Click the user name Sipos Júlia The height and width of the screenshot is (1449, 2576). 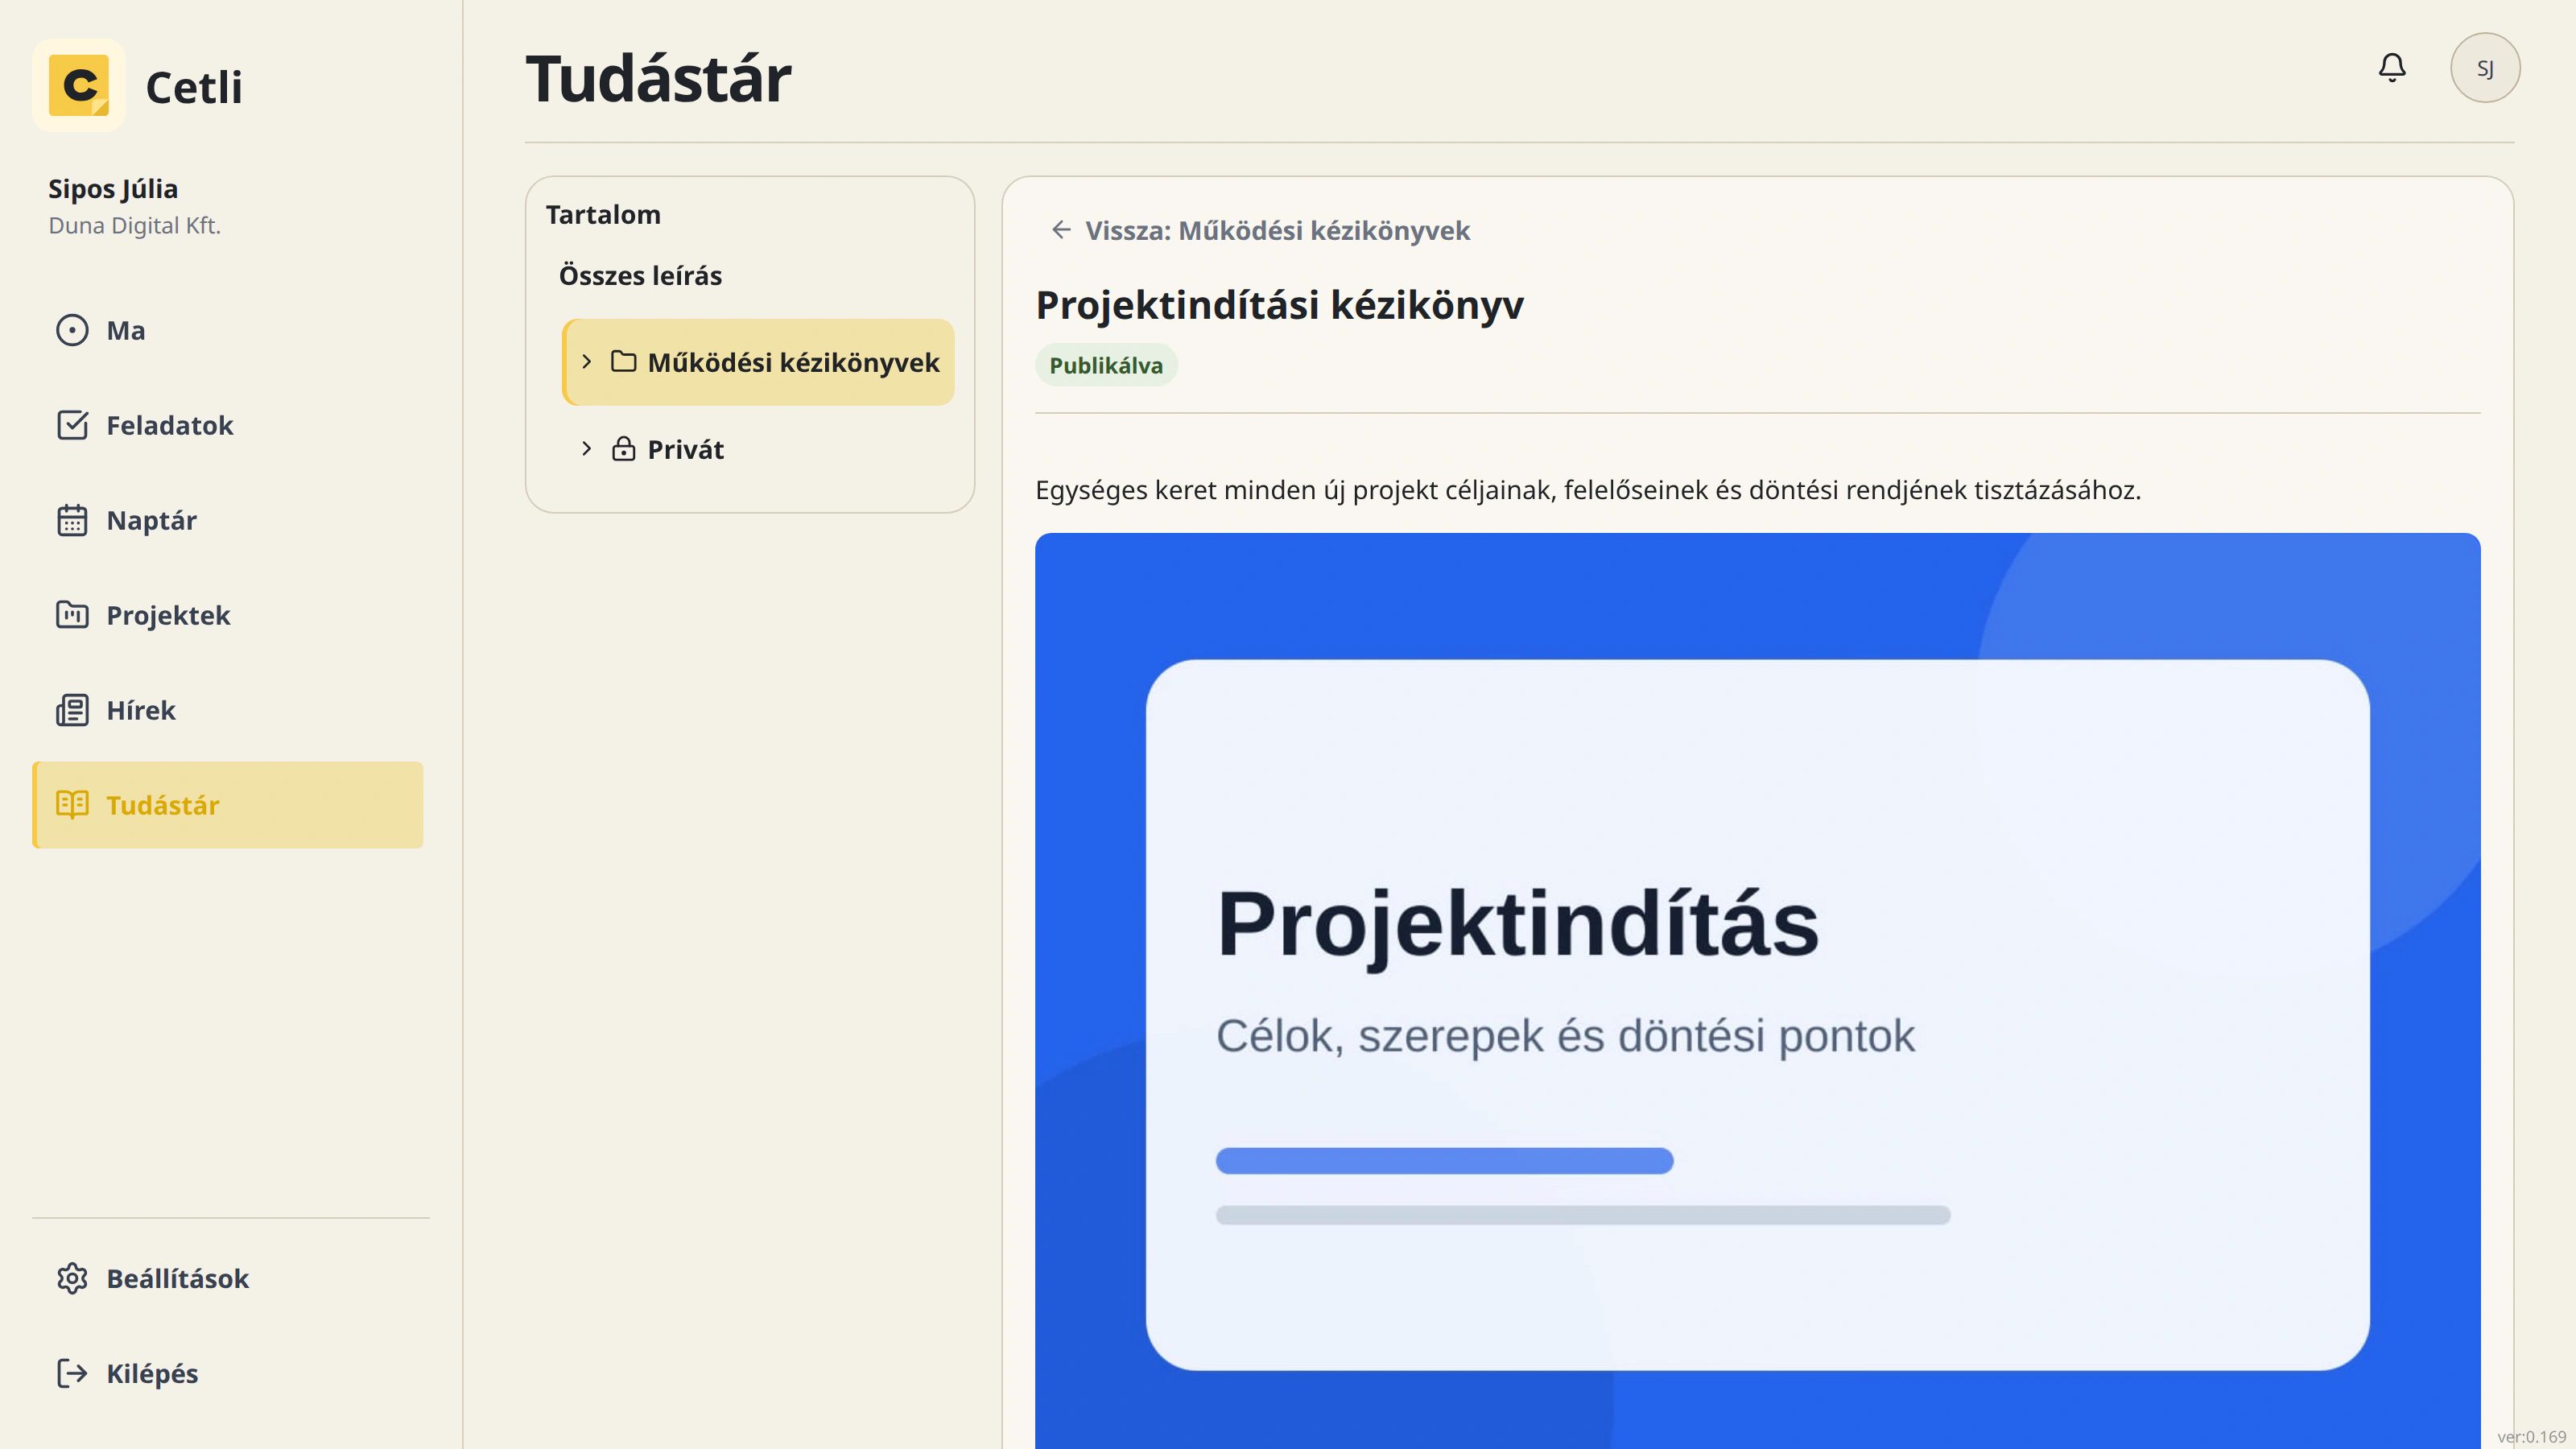click(x=113, y=189)
